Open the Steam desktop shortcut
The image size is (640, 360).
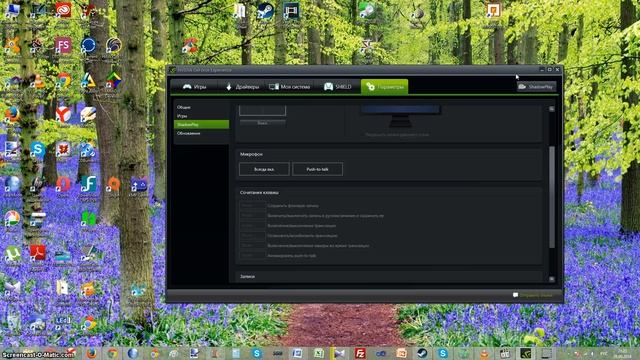tap(266, 11)
